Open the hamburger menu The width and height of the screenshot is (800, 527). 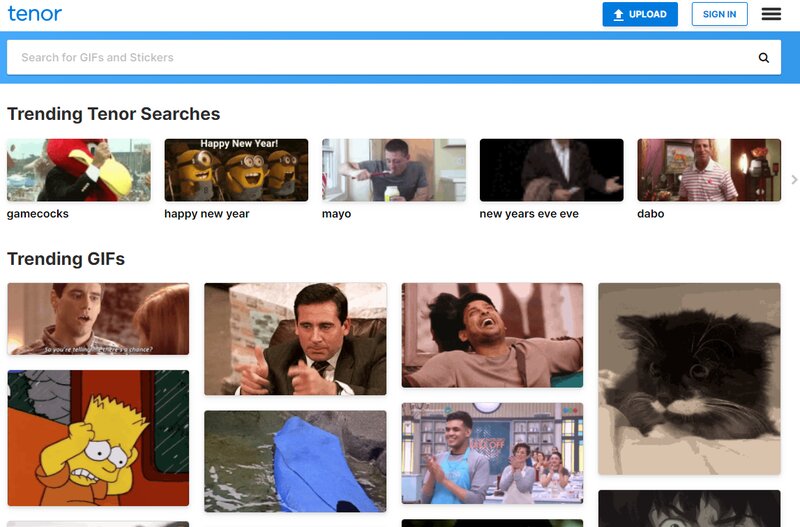coord(771,14)
